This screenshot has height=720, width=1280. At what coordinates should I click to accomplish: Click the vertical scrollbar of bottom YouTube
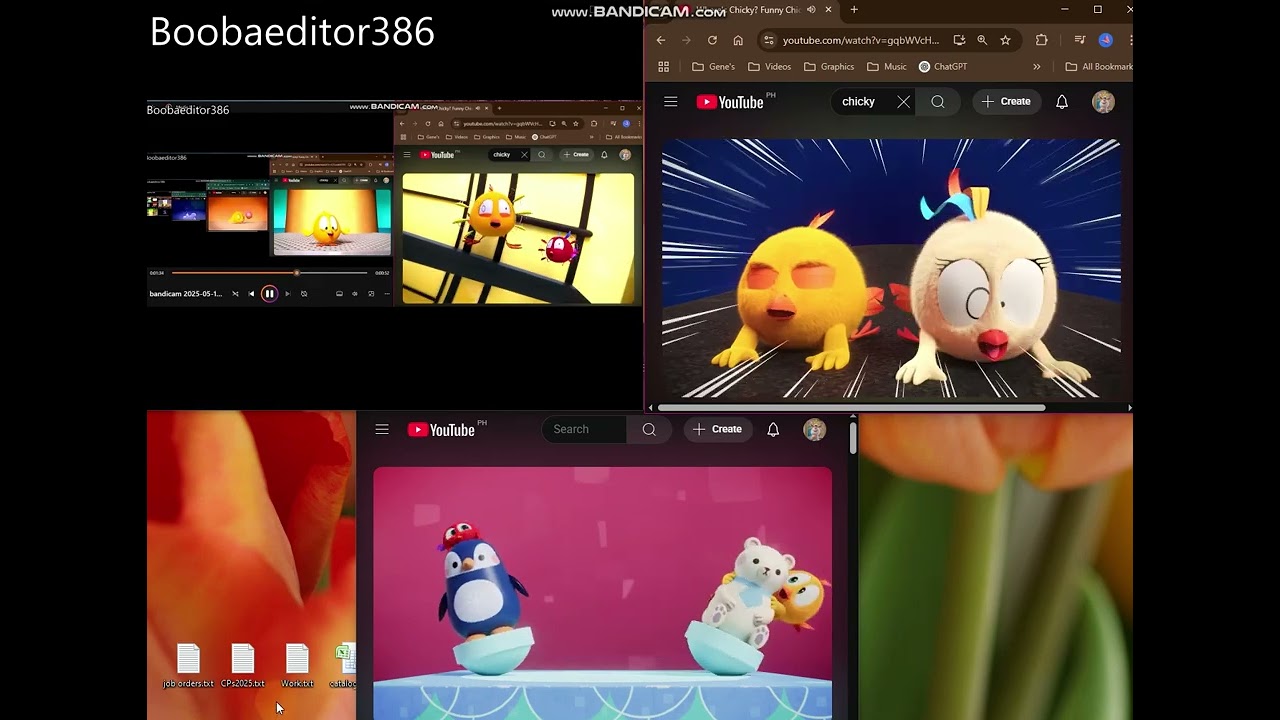(853, 438)
